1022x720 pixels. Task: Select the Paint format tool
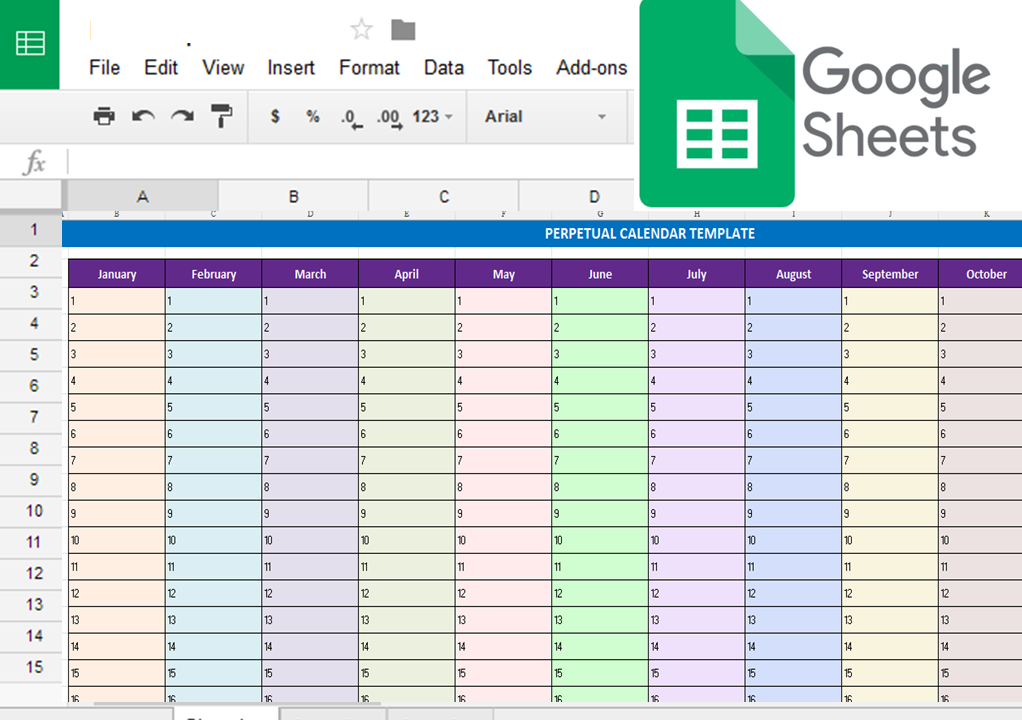(x=222, y=116)
